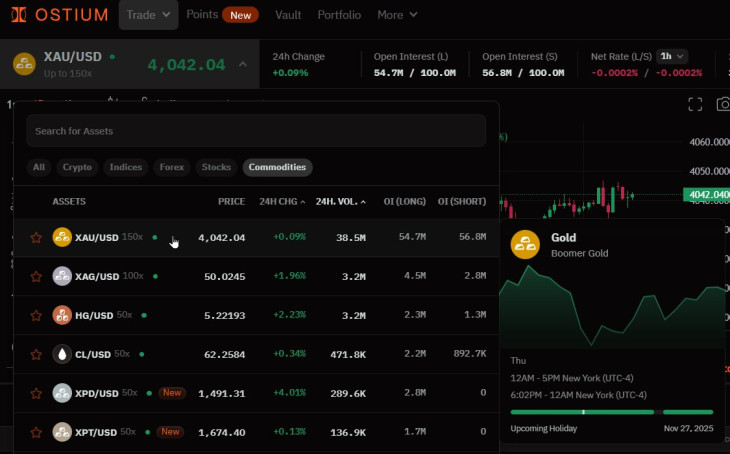Click the XAG/USD silver asset icon

click(x=62, y=276)
